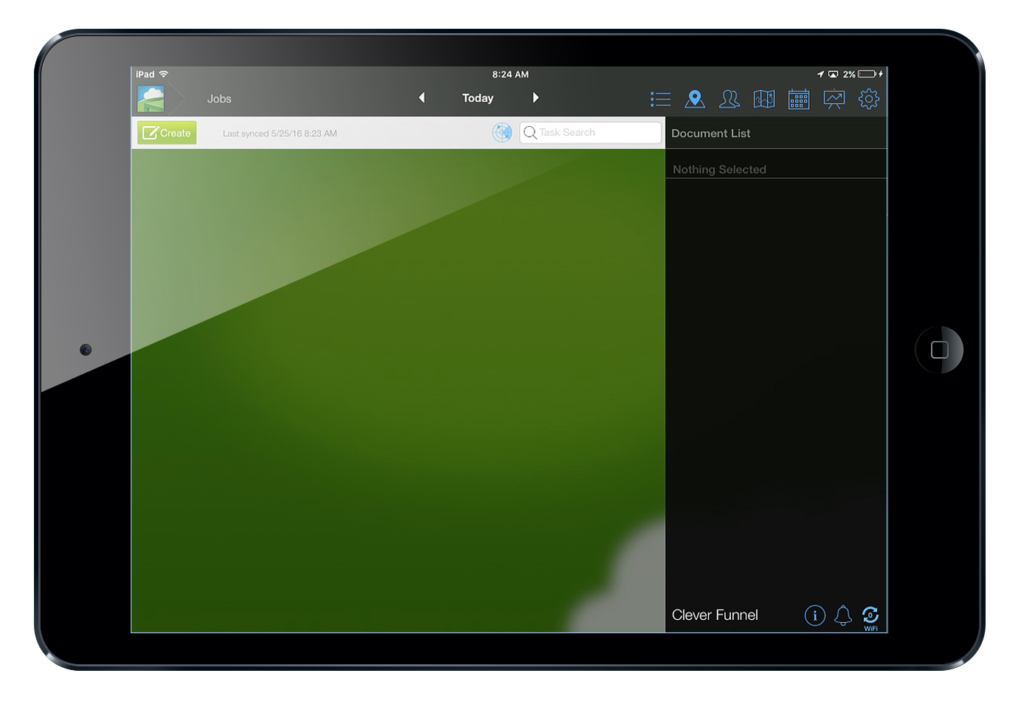1024x704 pixels.
Task: Open the people/contacts icon
Action: coord(729,99)
